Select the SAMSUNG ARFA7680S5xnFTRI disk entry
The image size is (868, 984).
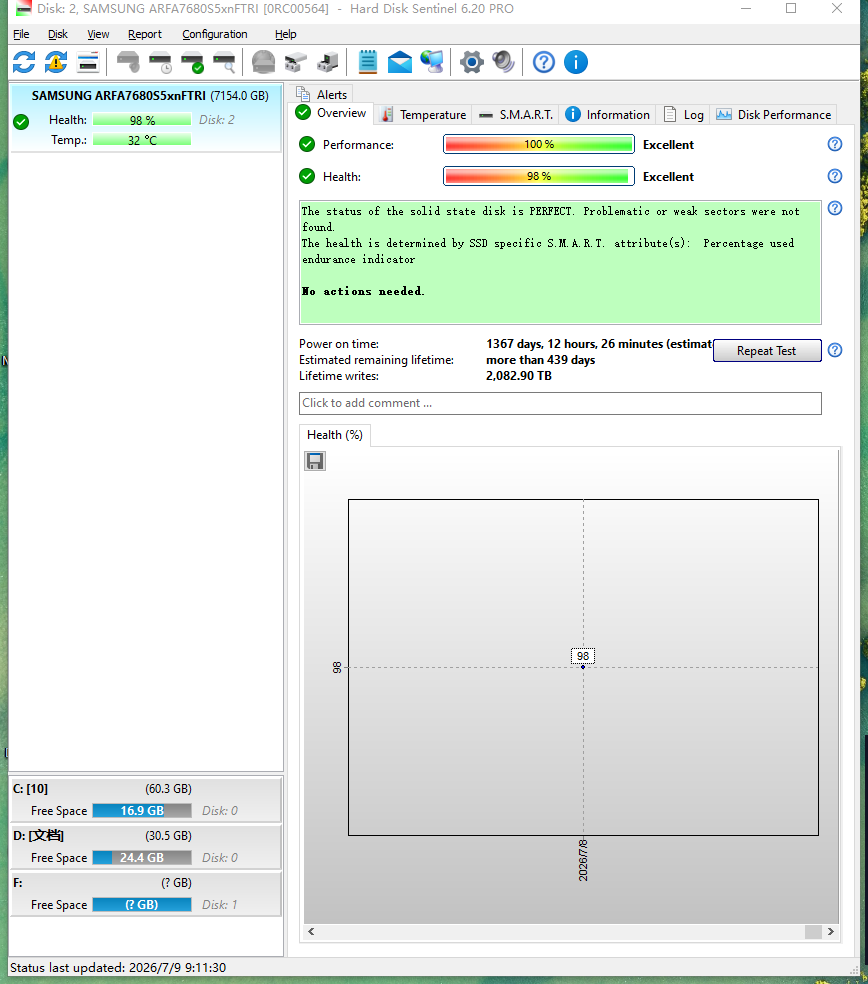tap(146, 119)
